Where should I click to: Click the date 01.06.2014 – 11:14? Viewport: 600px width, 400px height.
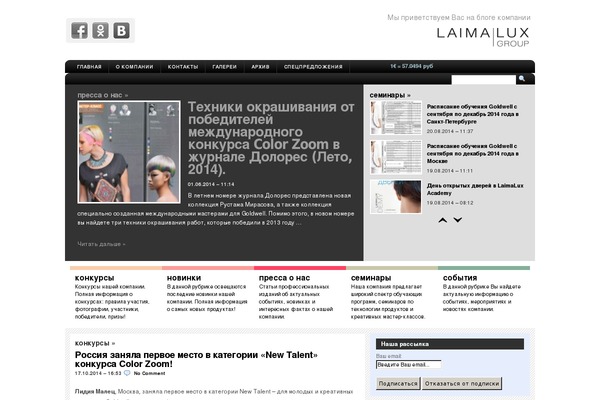211,184
